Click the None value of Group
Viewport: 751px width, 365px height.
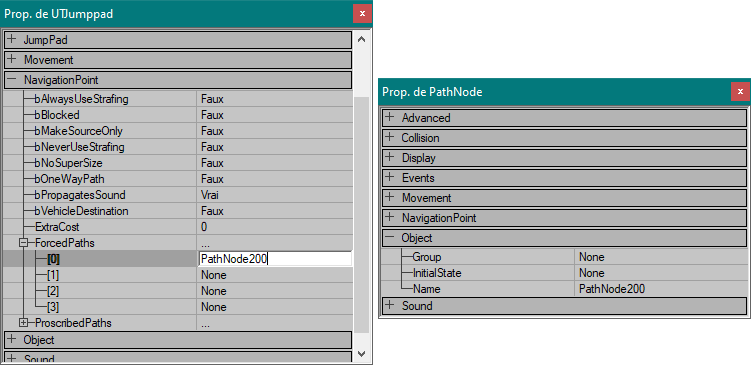[592, 257]
